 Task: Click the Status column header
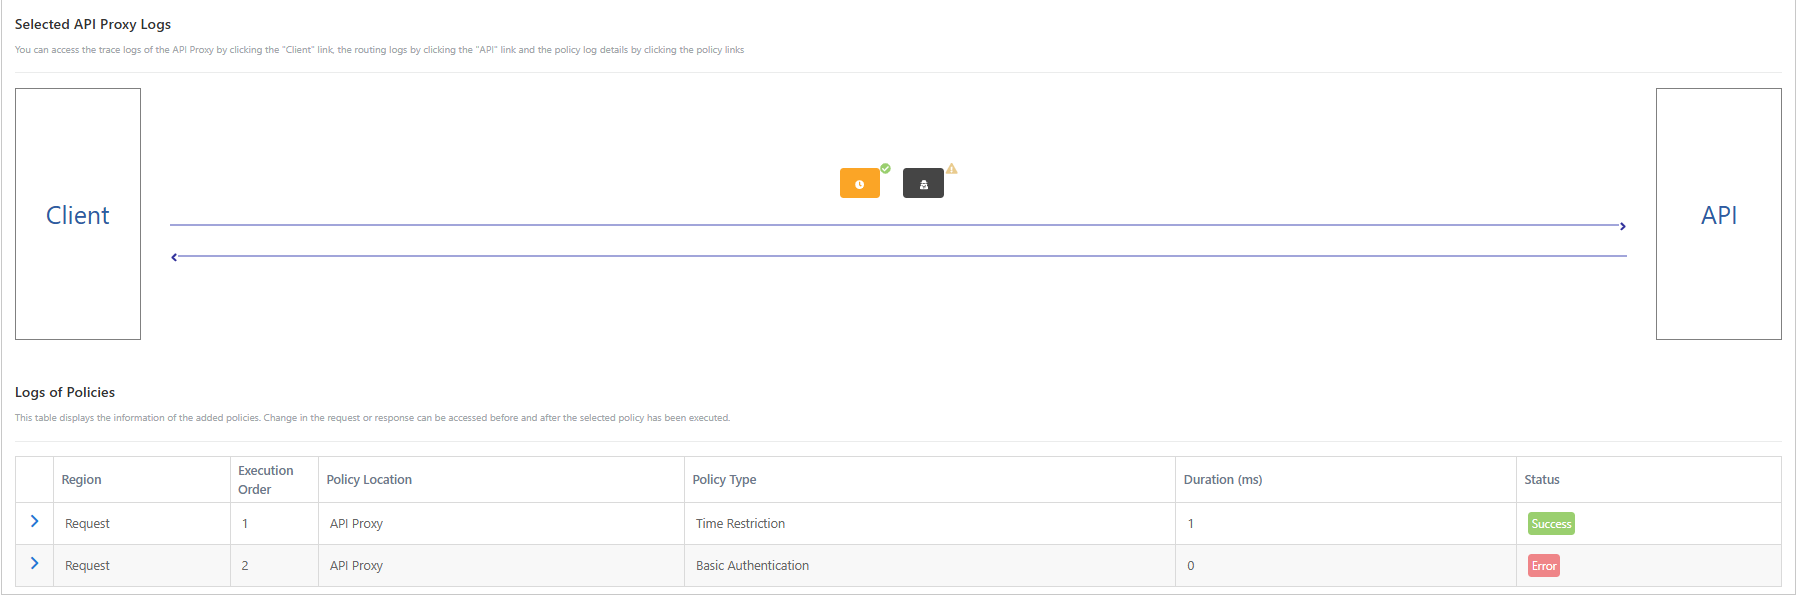(1541, 480)
